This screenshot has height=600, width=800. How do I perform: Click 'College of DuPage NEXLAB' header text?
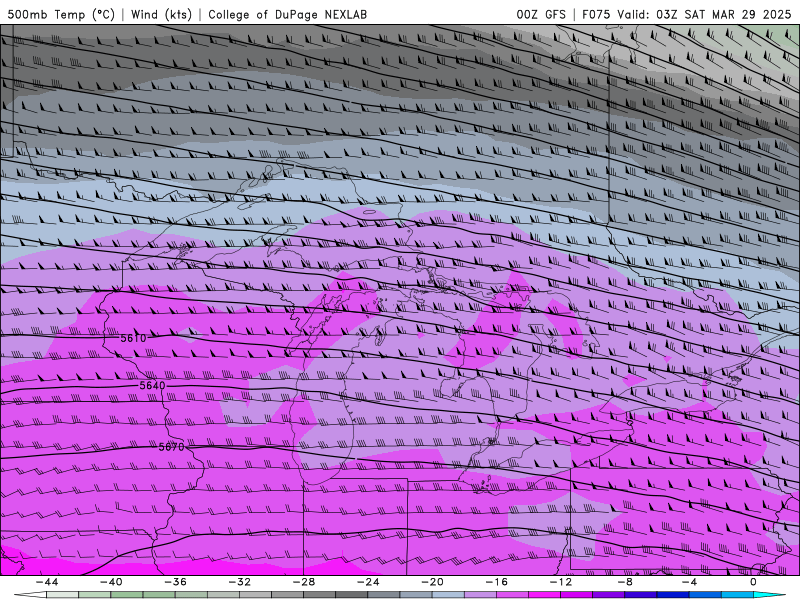287,14
